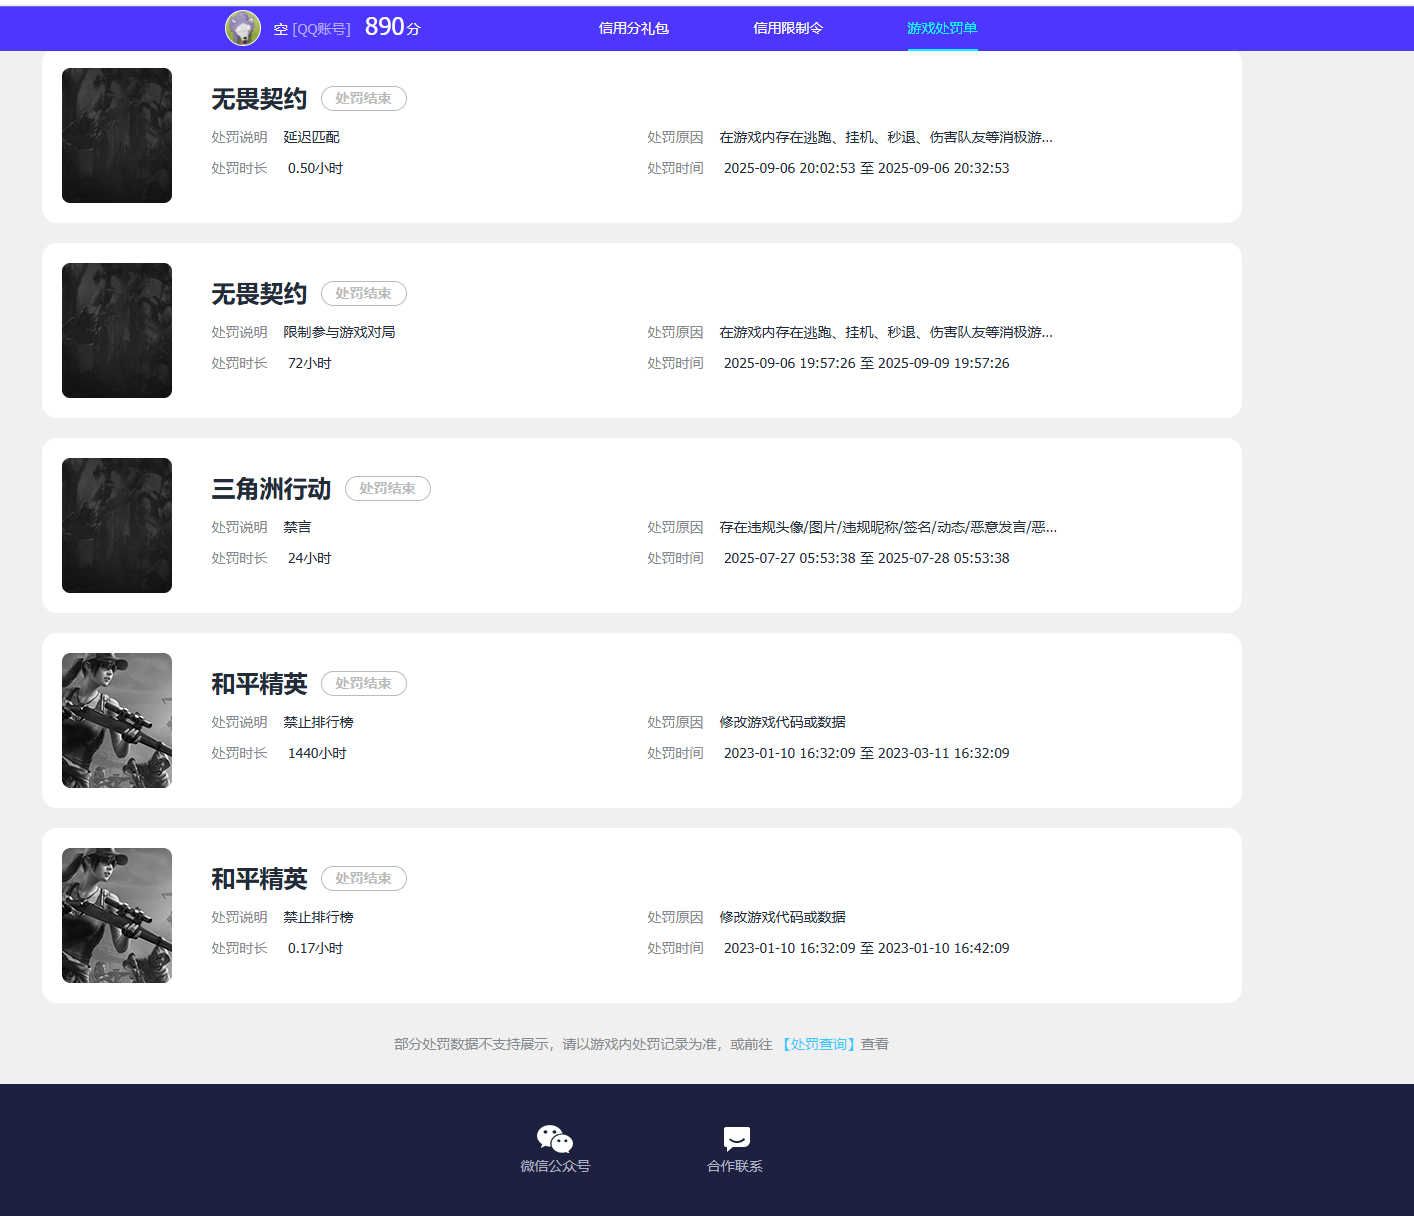The image size is (1414, 1216).
Task: Click the 三角洲行动 record thumbnail
Action: pyautogui.click(x=117, y=525)
